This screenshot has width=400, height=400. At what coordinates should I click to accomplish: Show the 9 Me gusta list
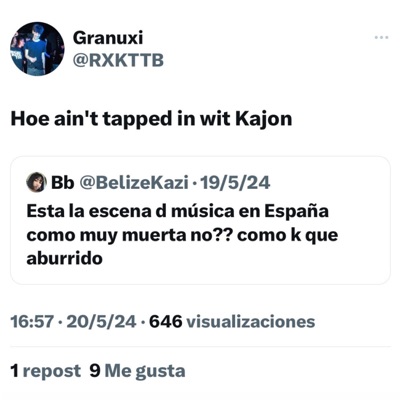click(x=137, y=371)
